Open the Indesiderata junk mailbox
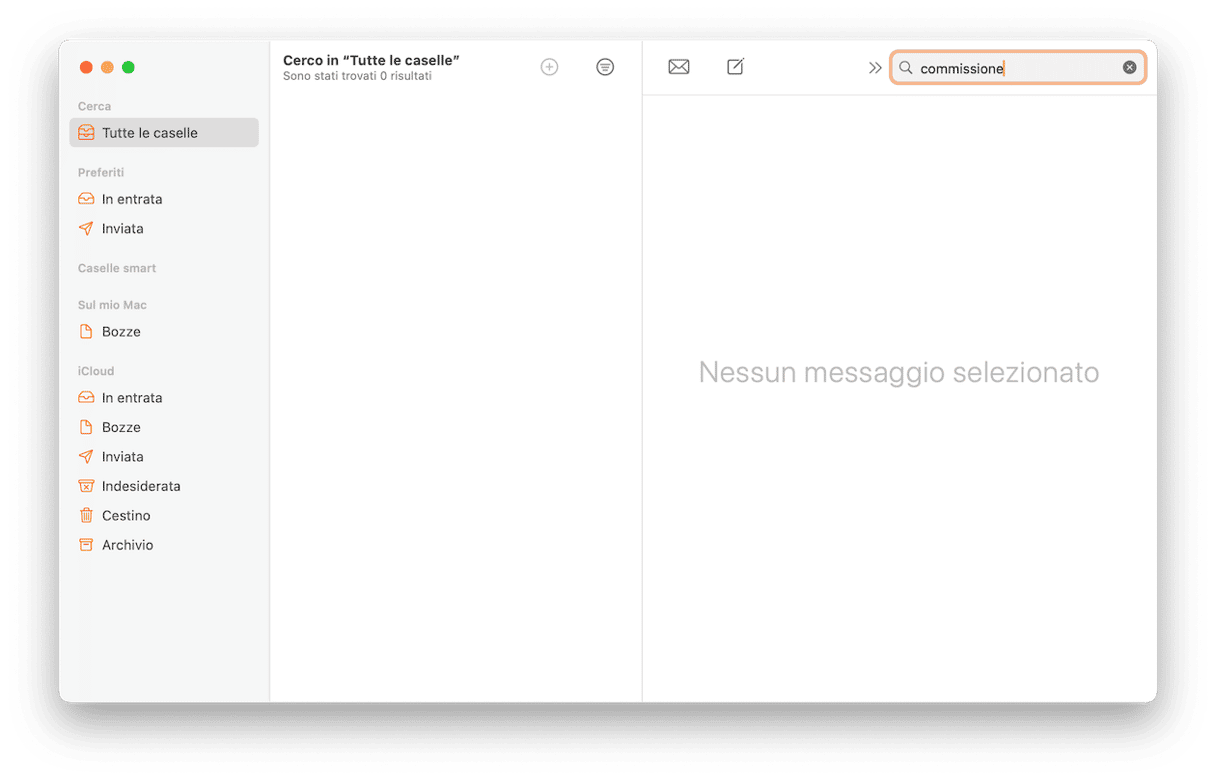The height and width of the screenshot is (780, 1216). click(x=164, y=486)
